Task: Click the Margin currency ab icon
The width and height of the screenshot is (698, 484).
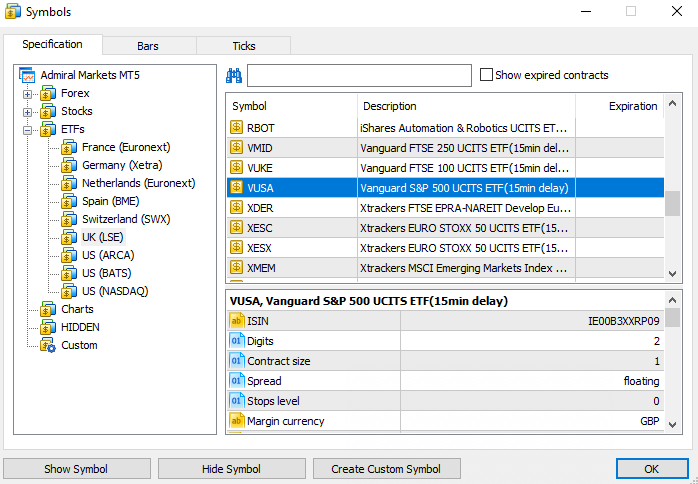Action: (236, 421)
